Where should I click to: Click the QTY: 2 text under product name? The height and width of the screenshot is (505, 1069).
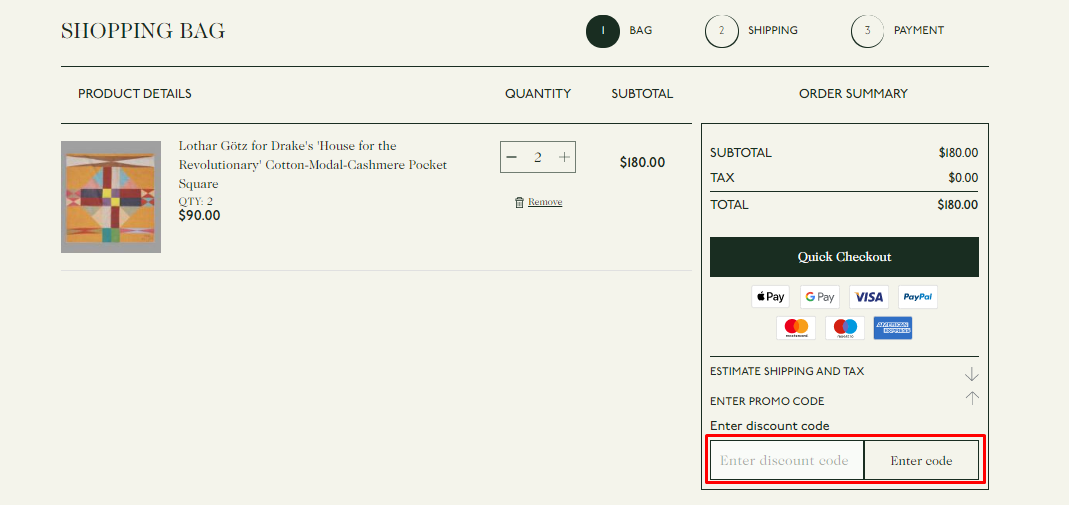click(x=196, y=201)
